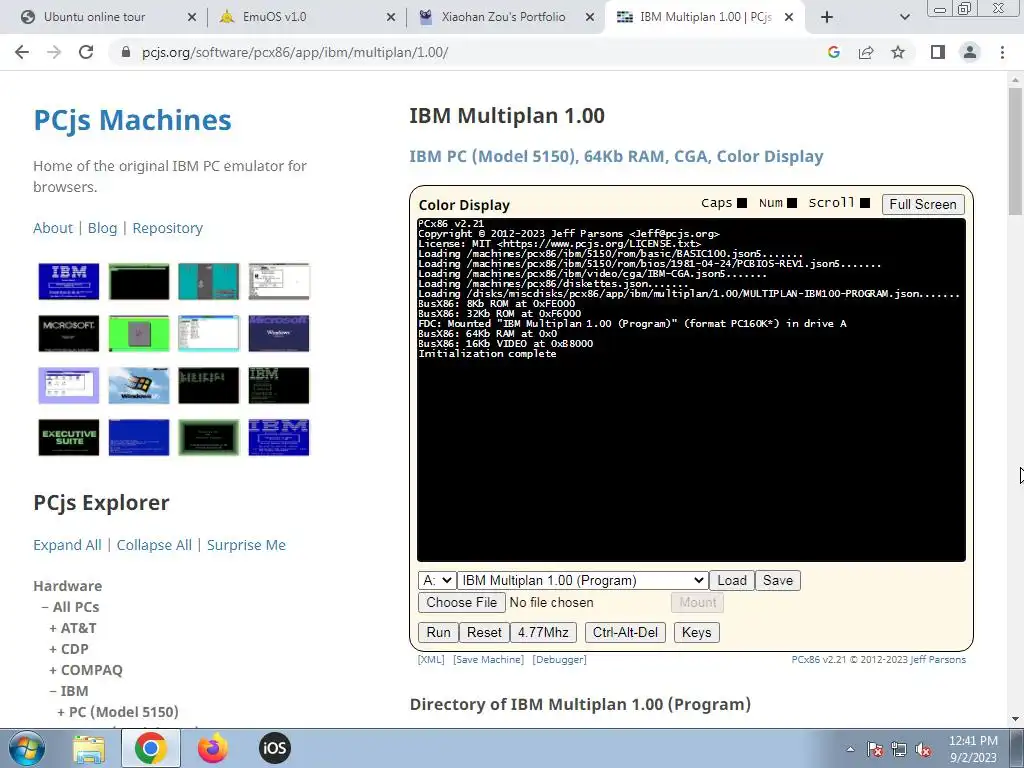
Task: Close the EmuOS v1.0 tab
Action: [391, 17]
